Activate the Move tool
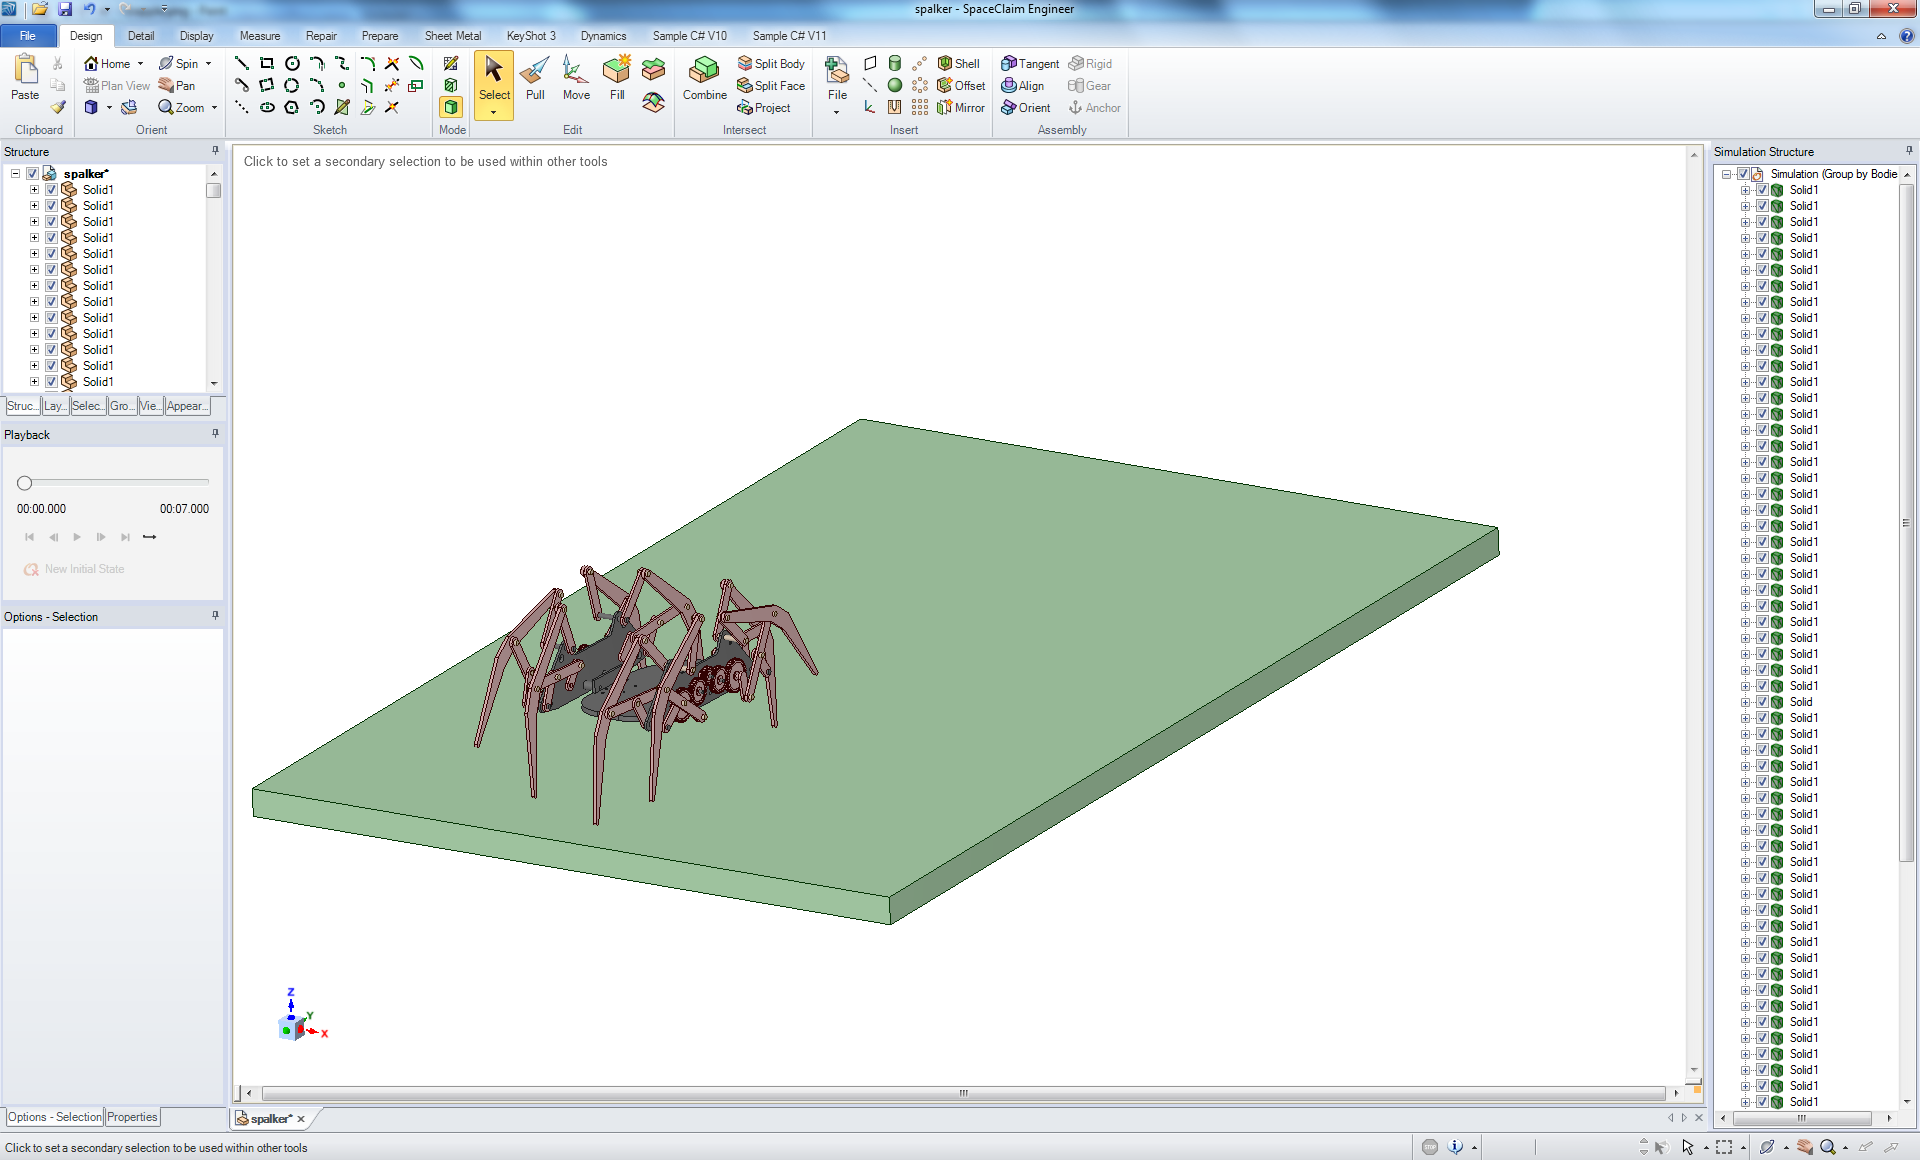This screenshot has width=1920, height=1160. [576, 80]
